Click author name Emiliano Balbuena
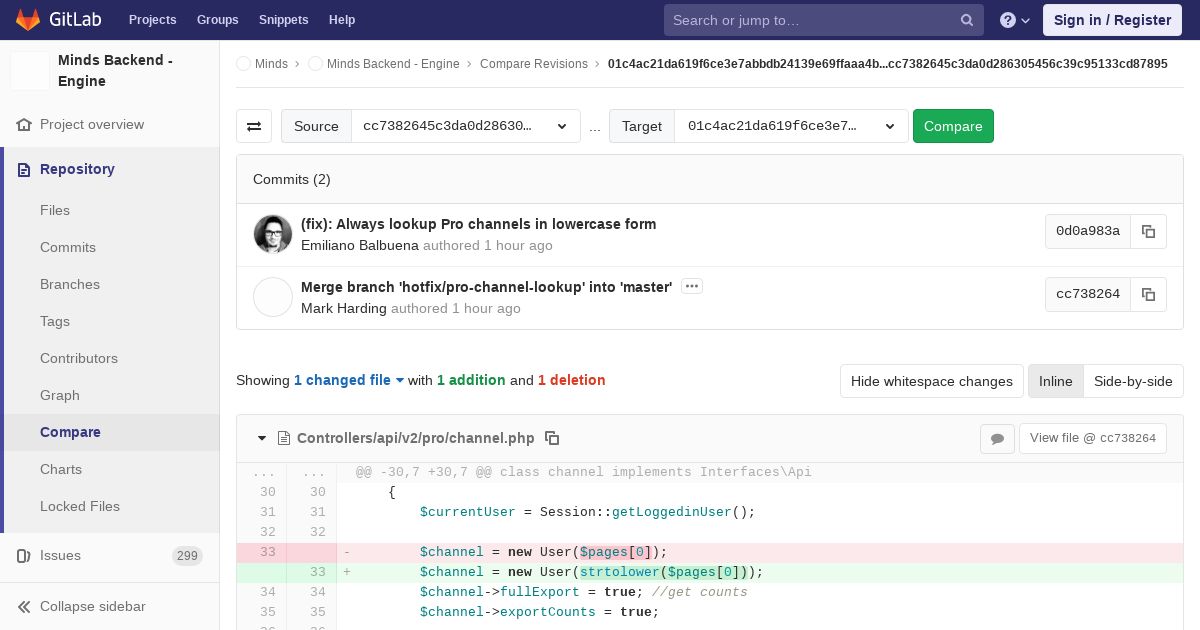Image resolution: width=1200 pixels, height=630 pixels. 360,245
